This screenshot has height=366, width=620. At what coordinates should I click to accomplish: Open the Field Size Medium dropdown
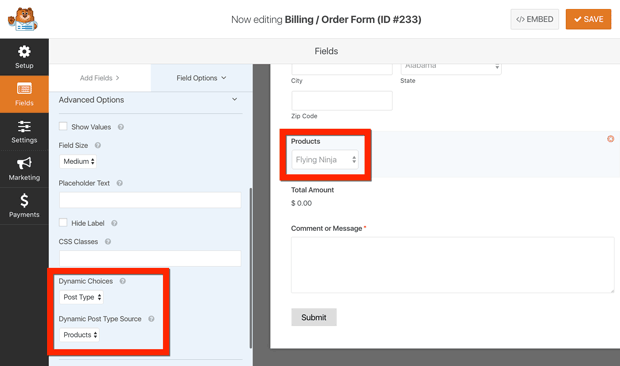[78, 161]
